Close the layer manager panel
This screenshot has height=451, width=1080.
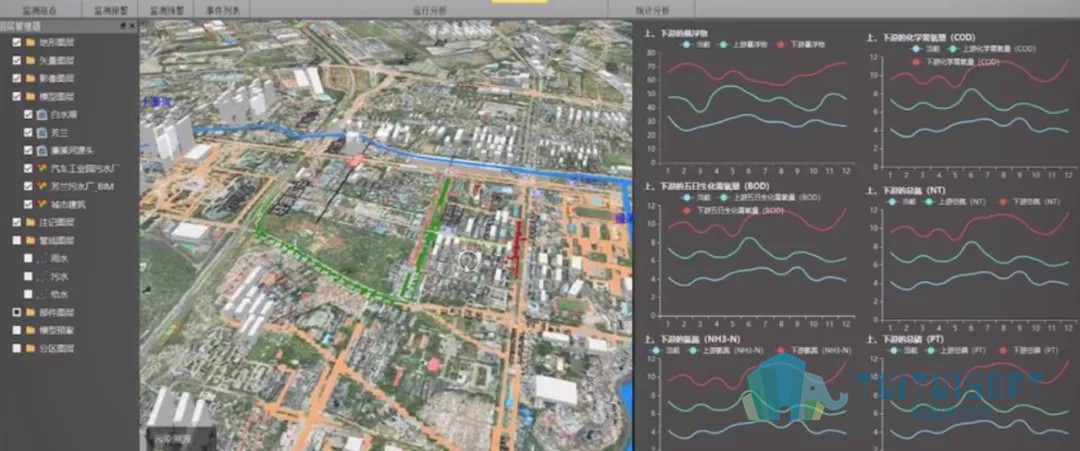[132, 25]
